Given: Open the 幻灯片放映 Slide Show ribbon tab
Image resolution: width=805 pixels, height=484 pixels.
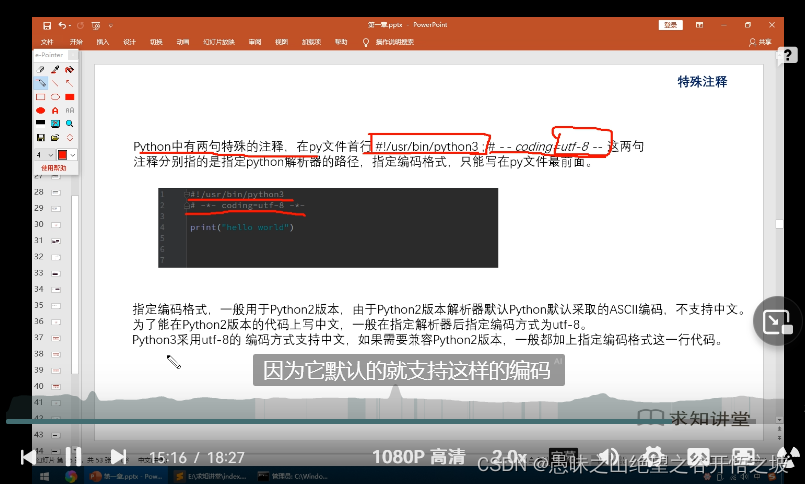Looking at the screenshot, I should 219,42.
